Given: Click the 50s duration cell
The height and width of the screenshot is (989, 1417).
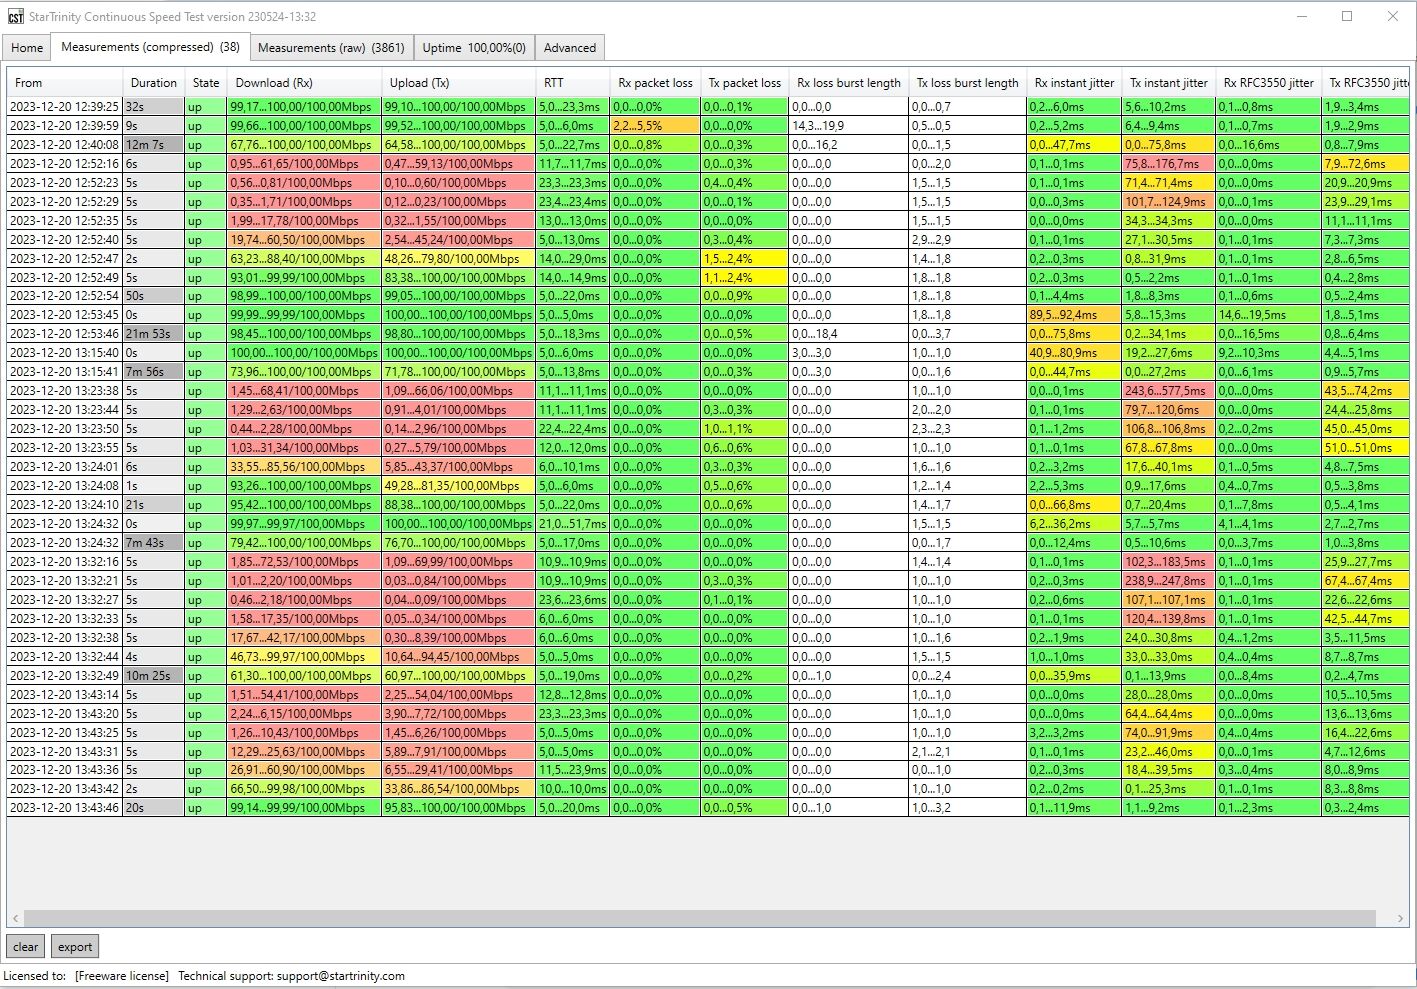Looking at the screenshot, I should click(154, 296).
